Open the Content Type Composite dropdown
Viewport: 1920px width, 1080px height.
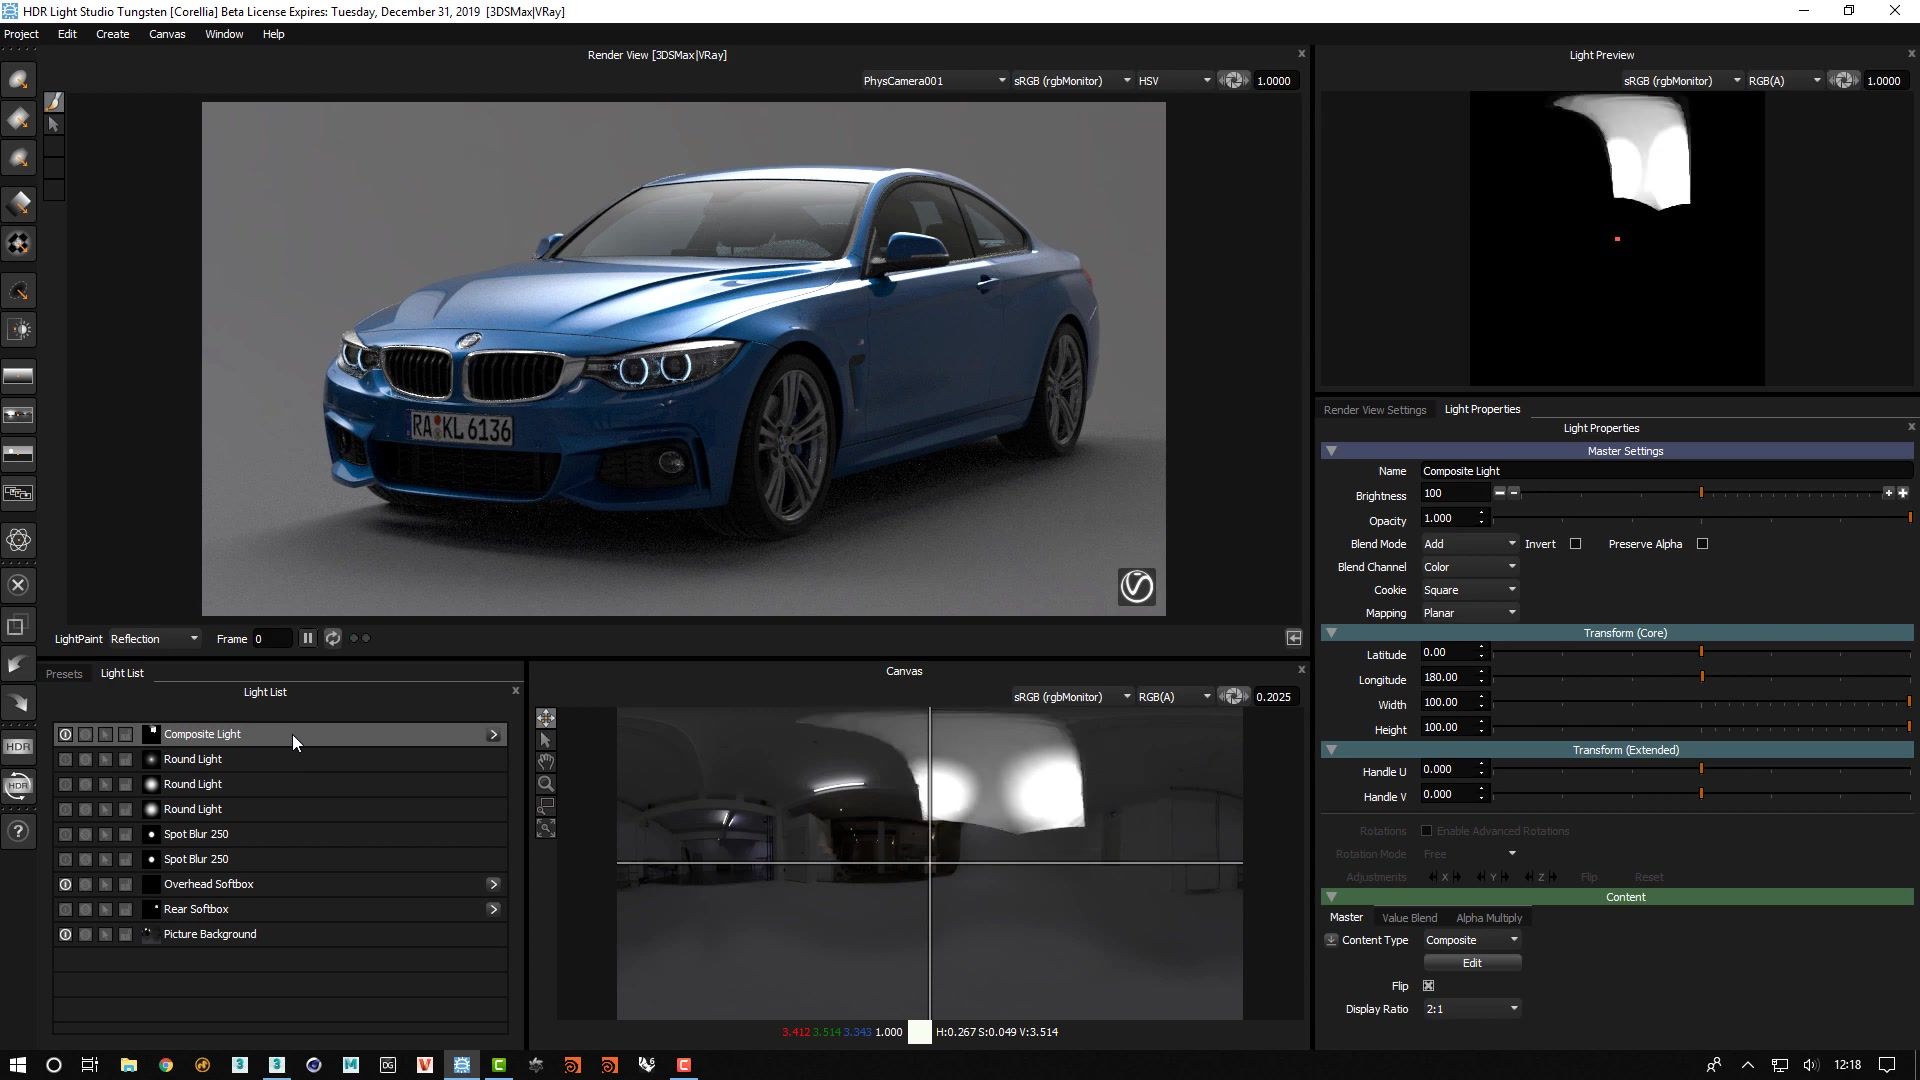click(x=1472, y=940)
